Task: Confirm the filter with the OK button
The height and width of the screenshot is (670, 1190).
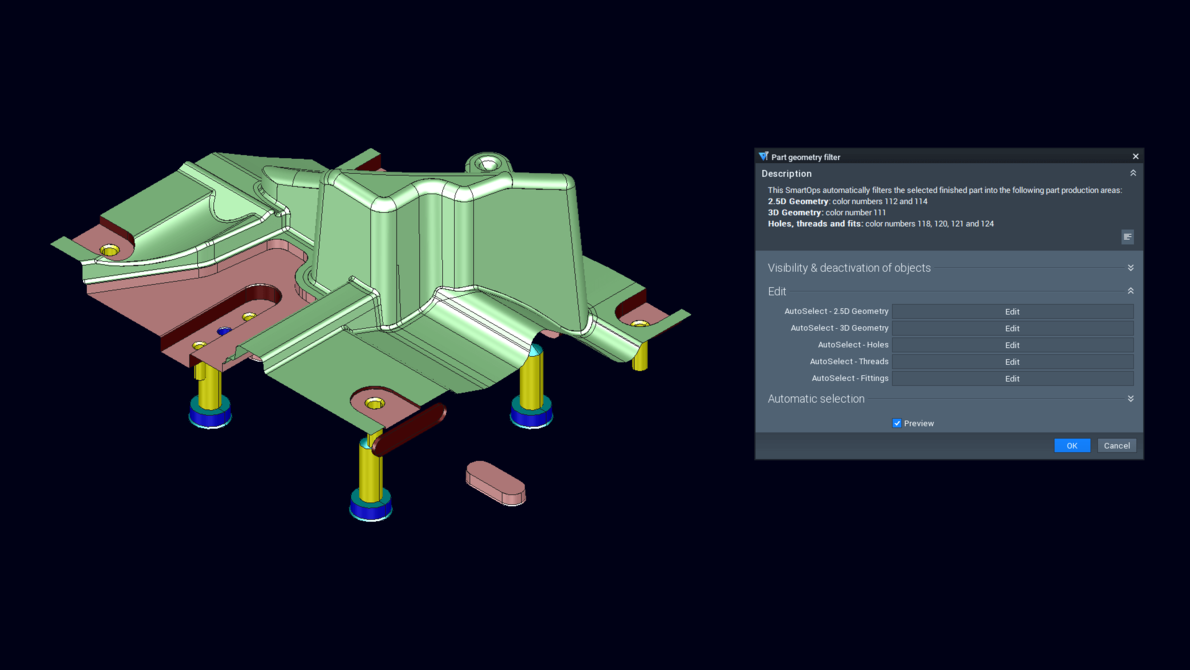Action: tap(1072, 445)
